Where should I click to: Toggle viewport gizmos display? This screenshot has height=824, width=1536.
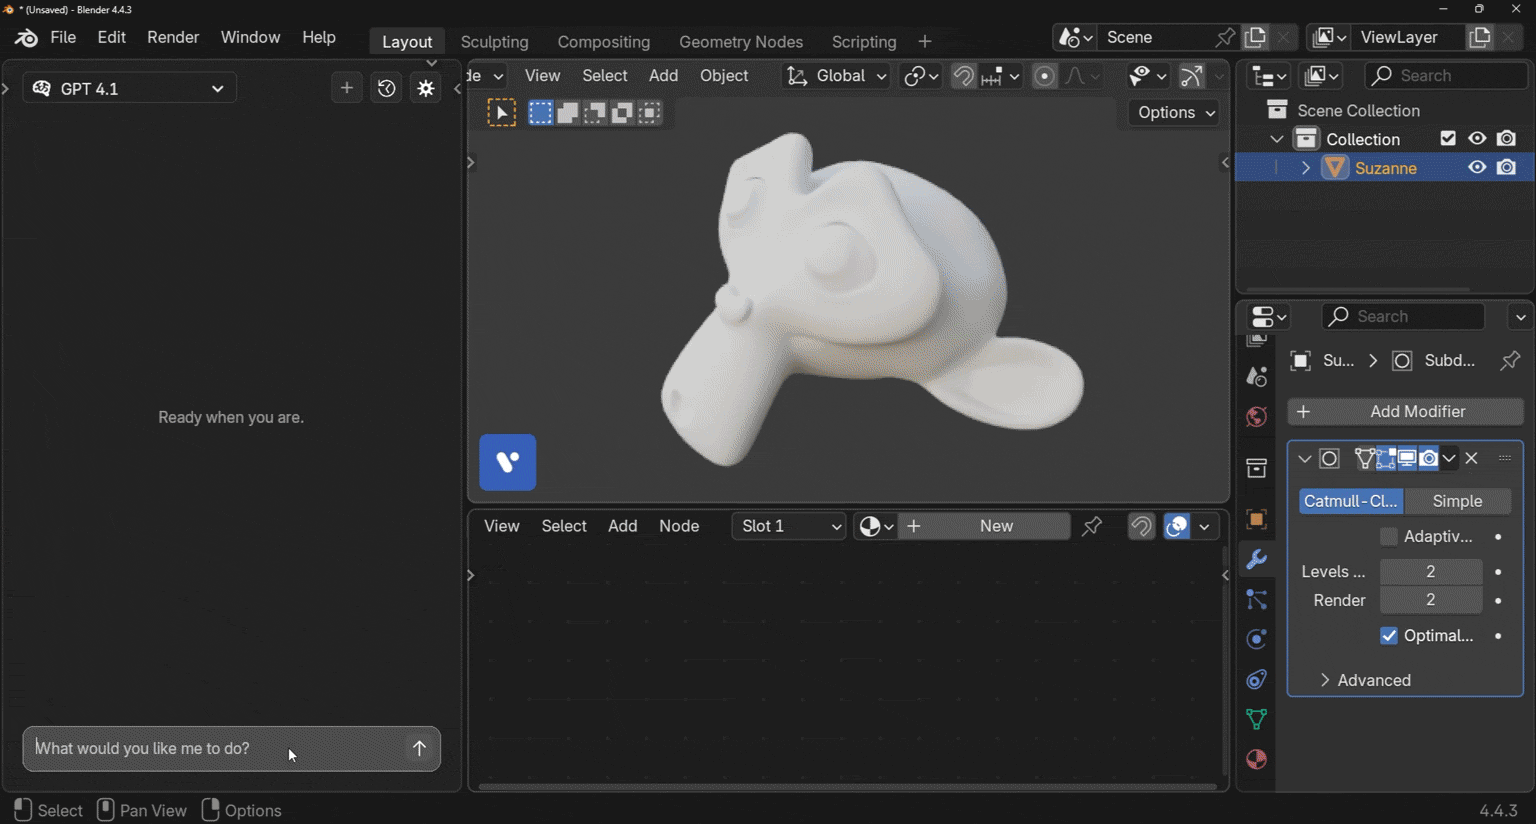point(1192,76)
